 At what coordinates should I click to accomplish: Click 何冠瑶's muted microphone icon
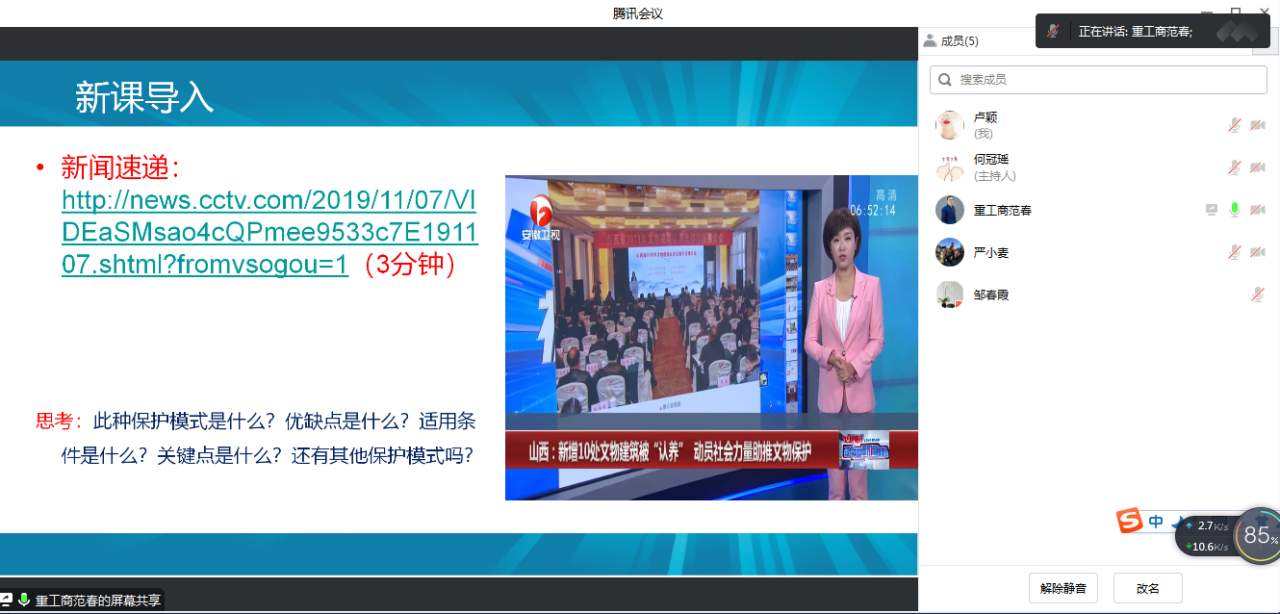pos(1235,167)
